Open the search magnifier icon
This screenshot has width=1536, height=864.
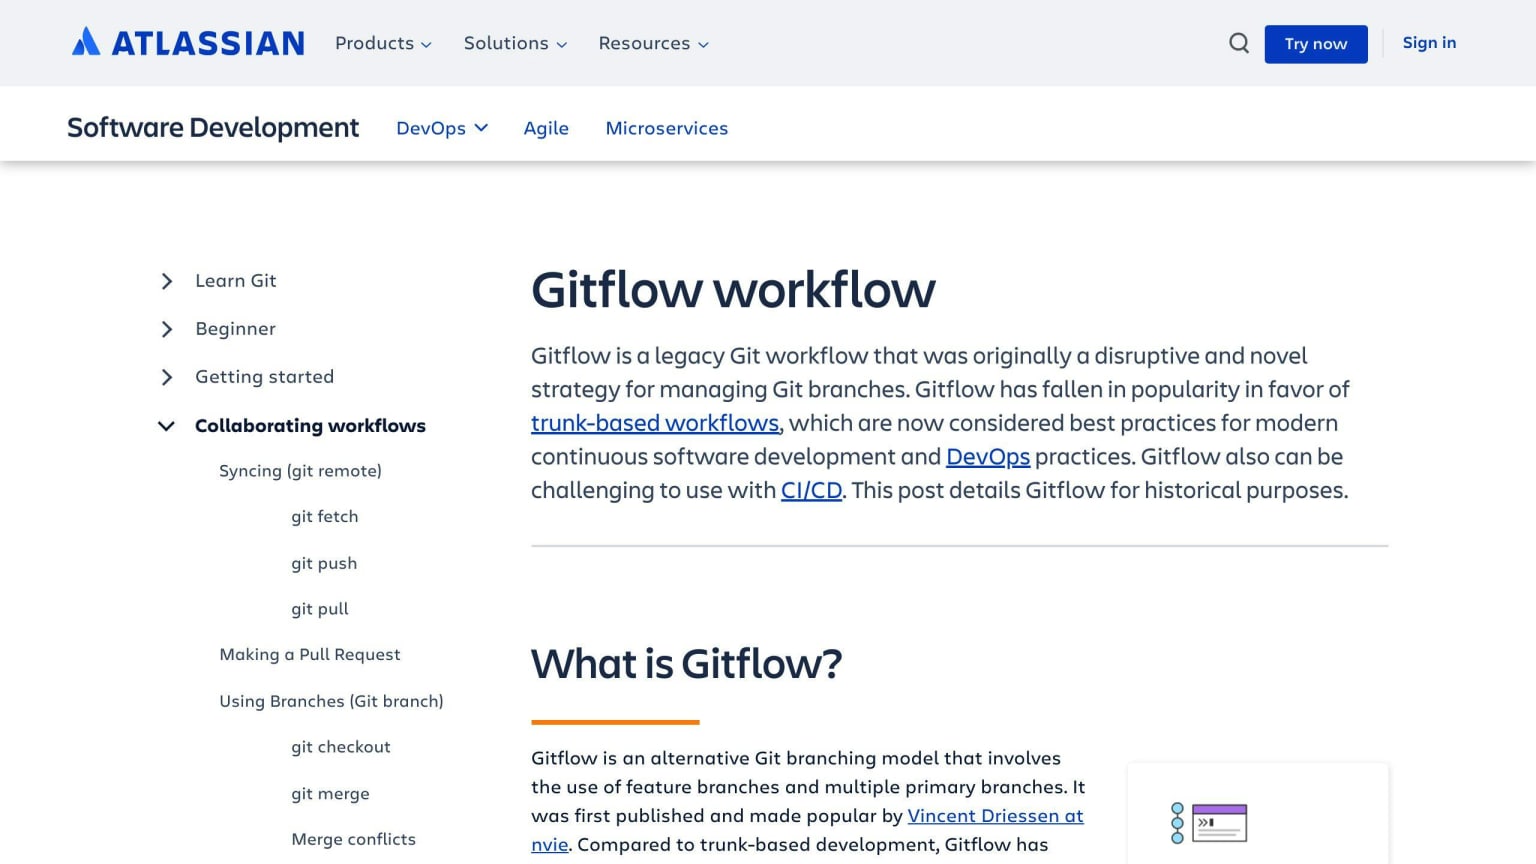(1239, 43)
